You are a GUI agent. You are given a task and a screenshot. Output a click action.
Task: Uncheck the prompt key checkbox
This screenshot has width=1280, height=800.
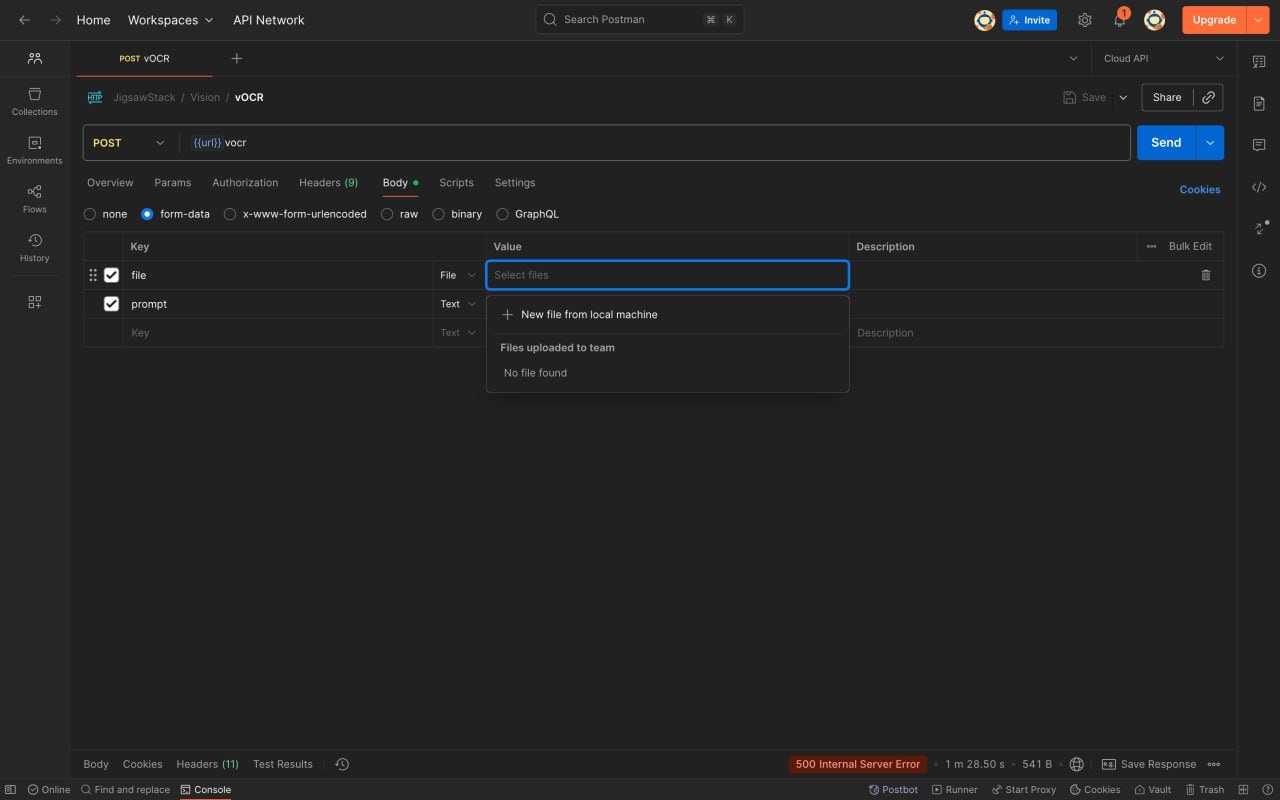(x=111, y=304)
